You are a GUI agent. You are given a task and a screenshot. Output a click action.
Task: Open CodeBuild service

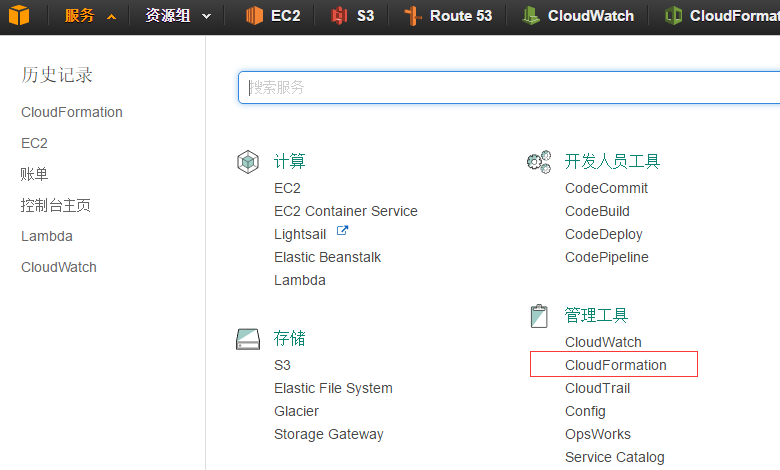click(x=597, y=211)
